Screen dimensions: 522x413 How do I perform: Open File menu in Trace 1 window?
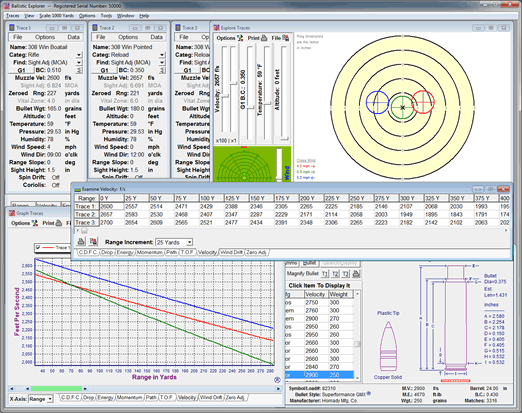[17, 37]
